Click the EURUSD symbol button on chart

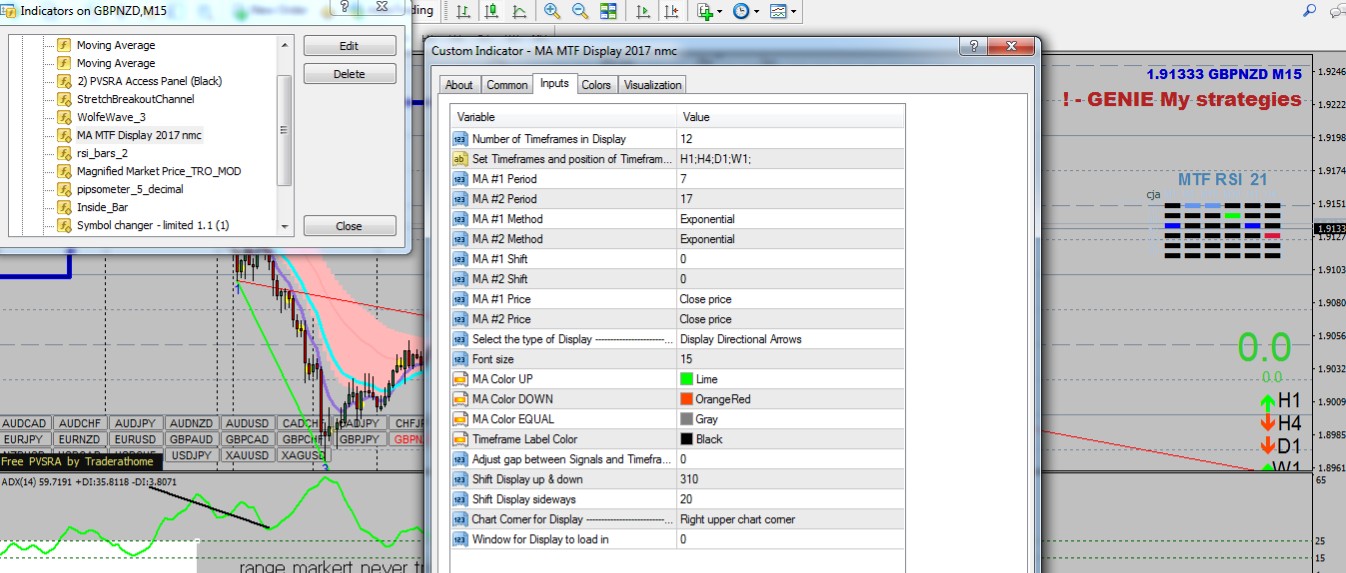134,439
